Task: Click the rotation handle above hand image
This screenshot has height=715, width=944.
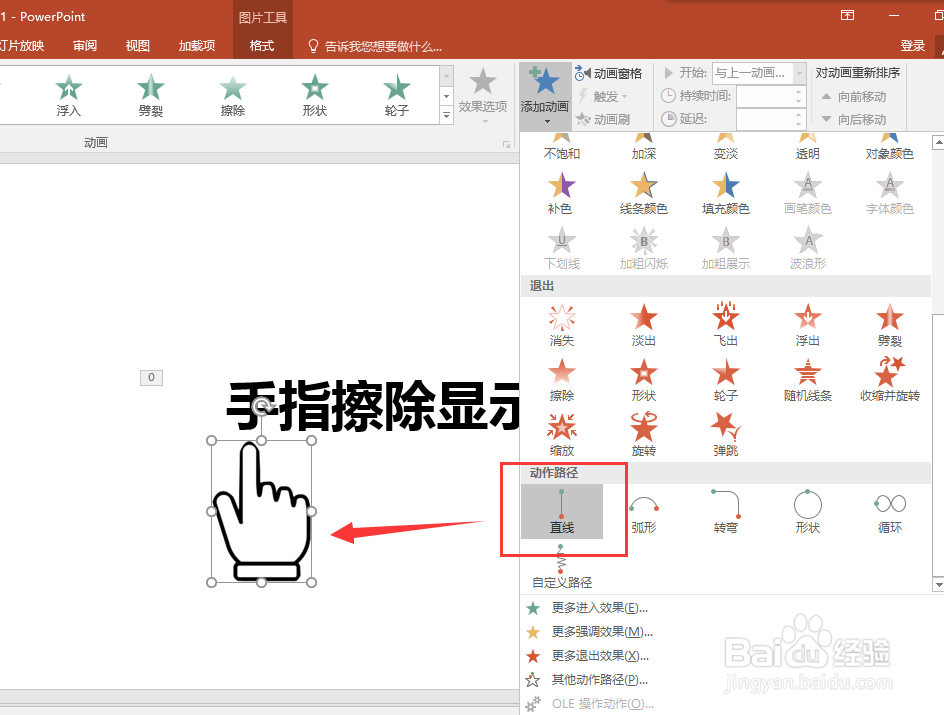Action: tap(261, 407)
